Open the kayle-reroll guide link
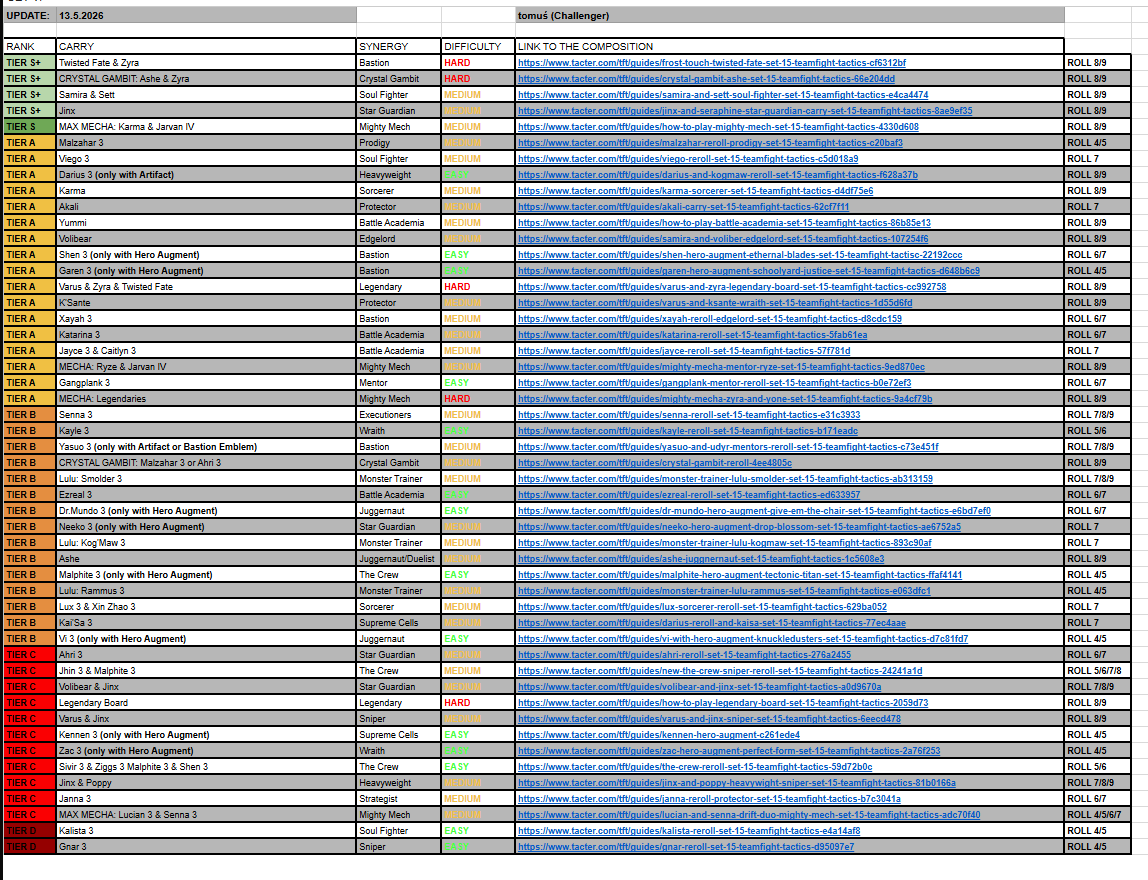Screen dimensions: 1148x880 click(x=687, y=431)
